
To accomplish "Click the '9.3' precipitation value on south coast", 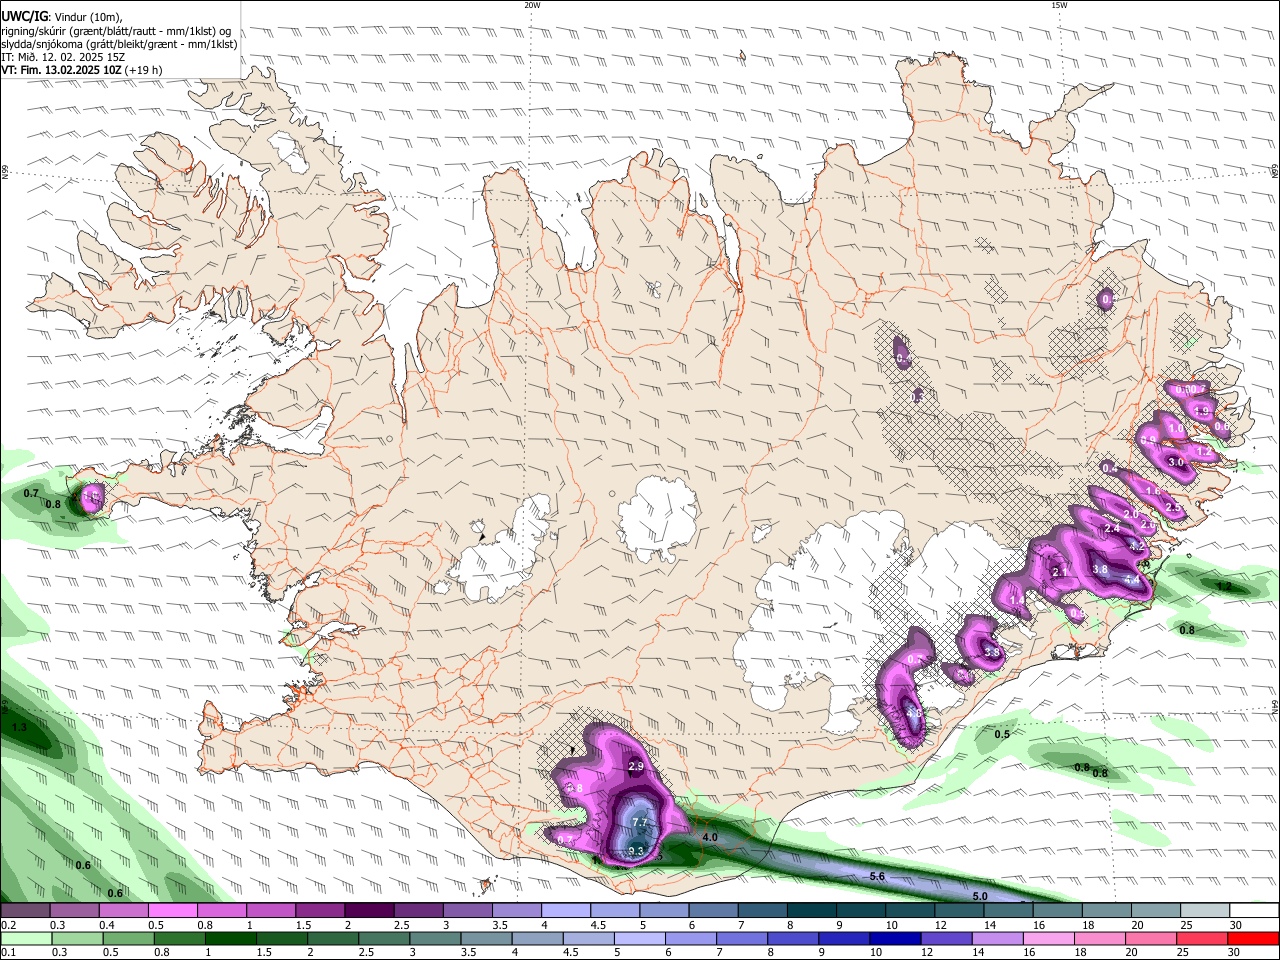I will (x=636, y=851).
